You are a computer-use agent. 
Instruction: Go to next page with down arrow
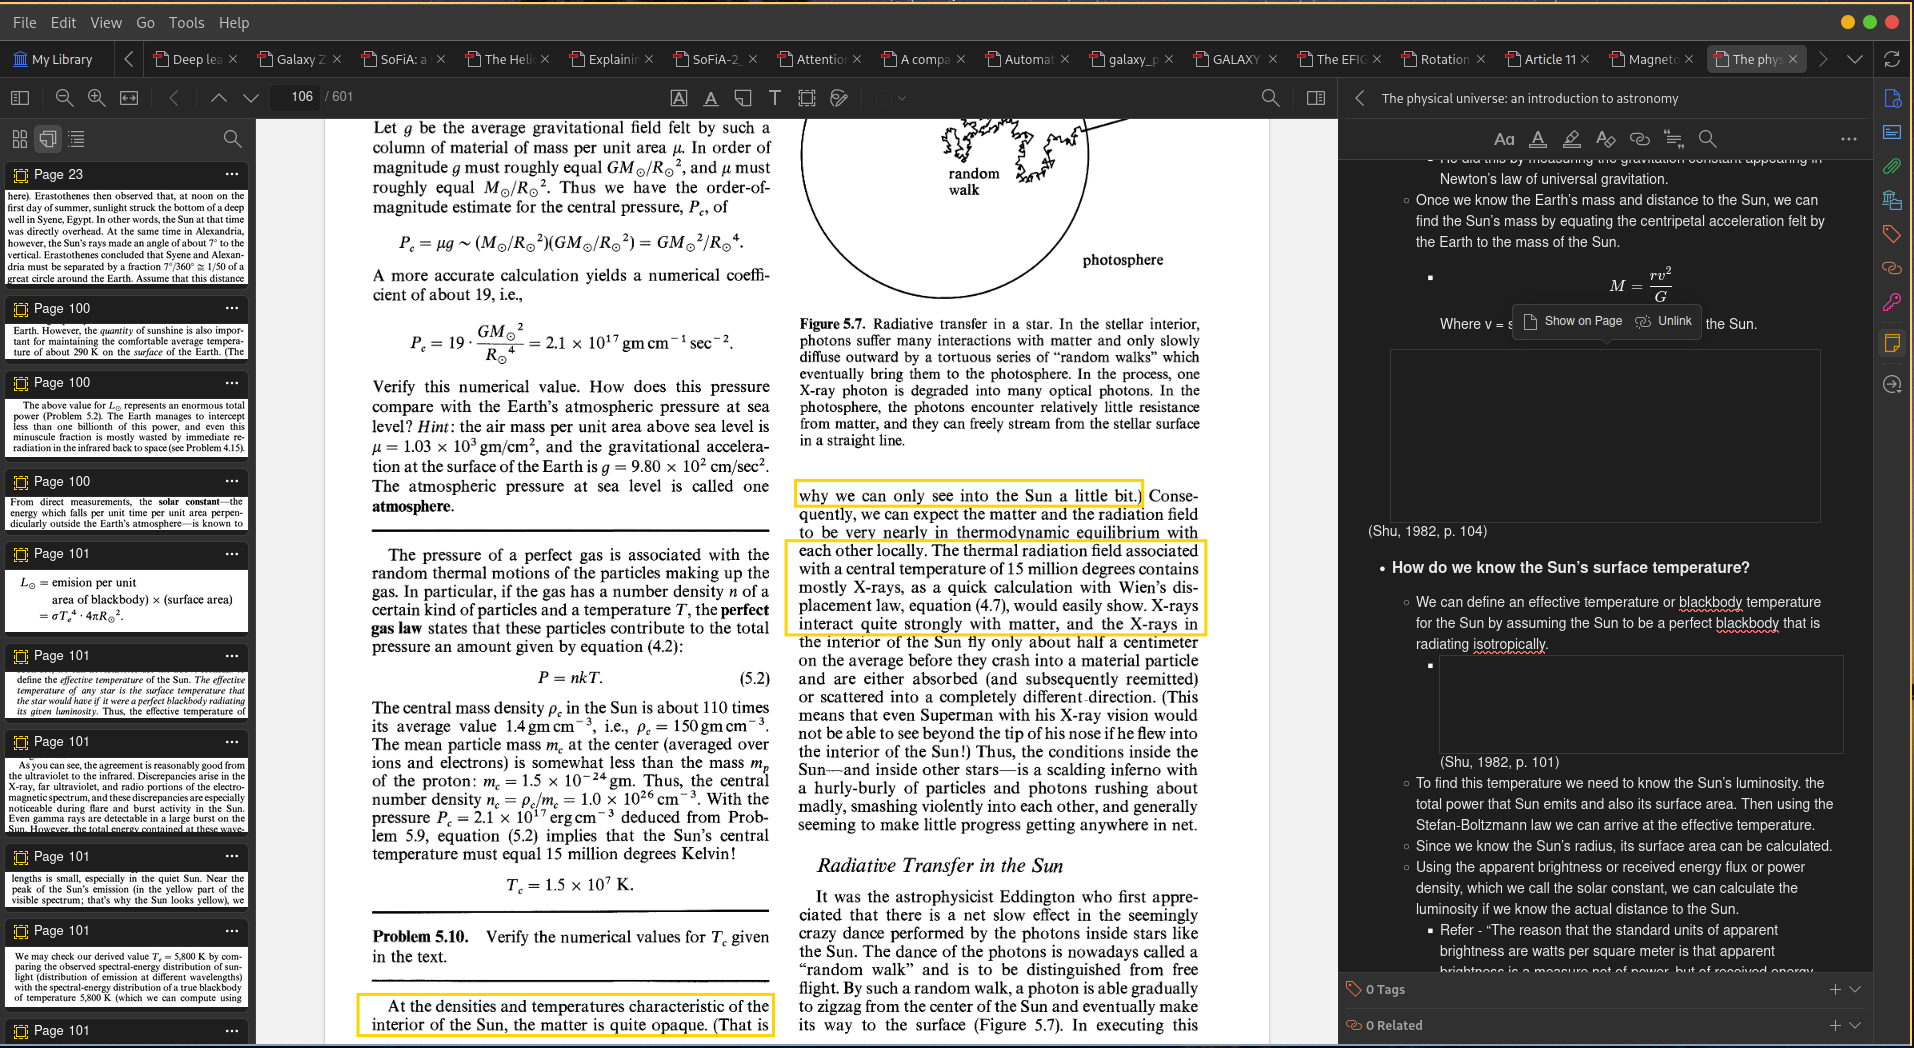(x=251, y=97)
